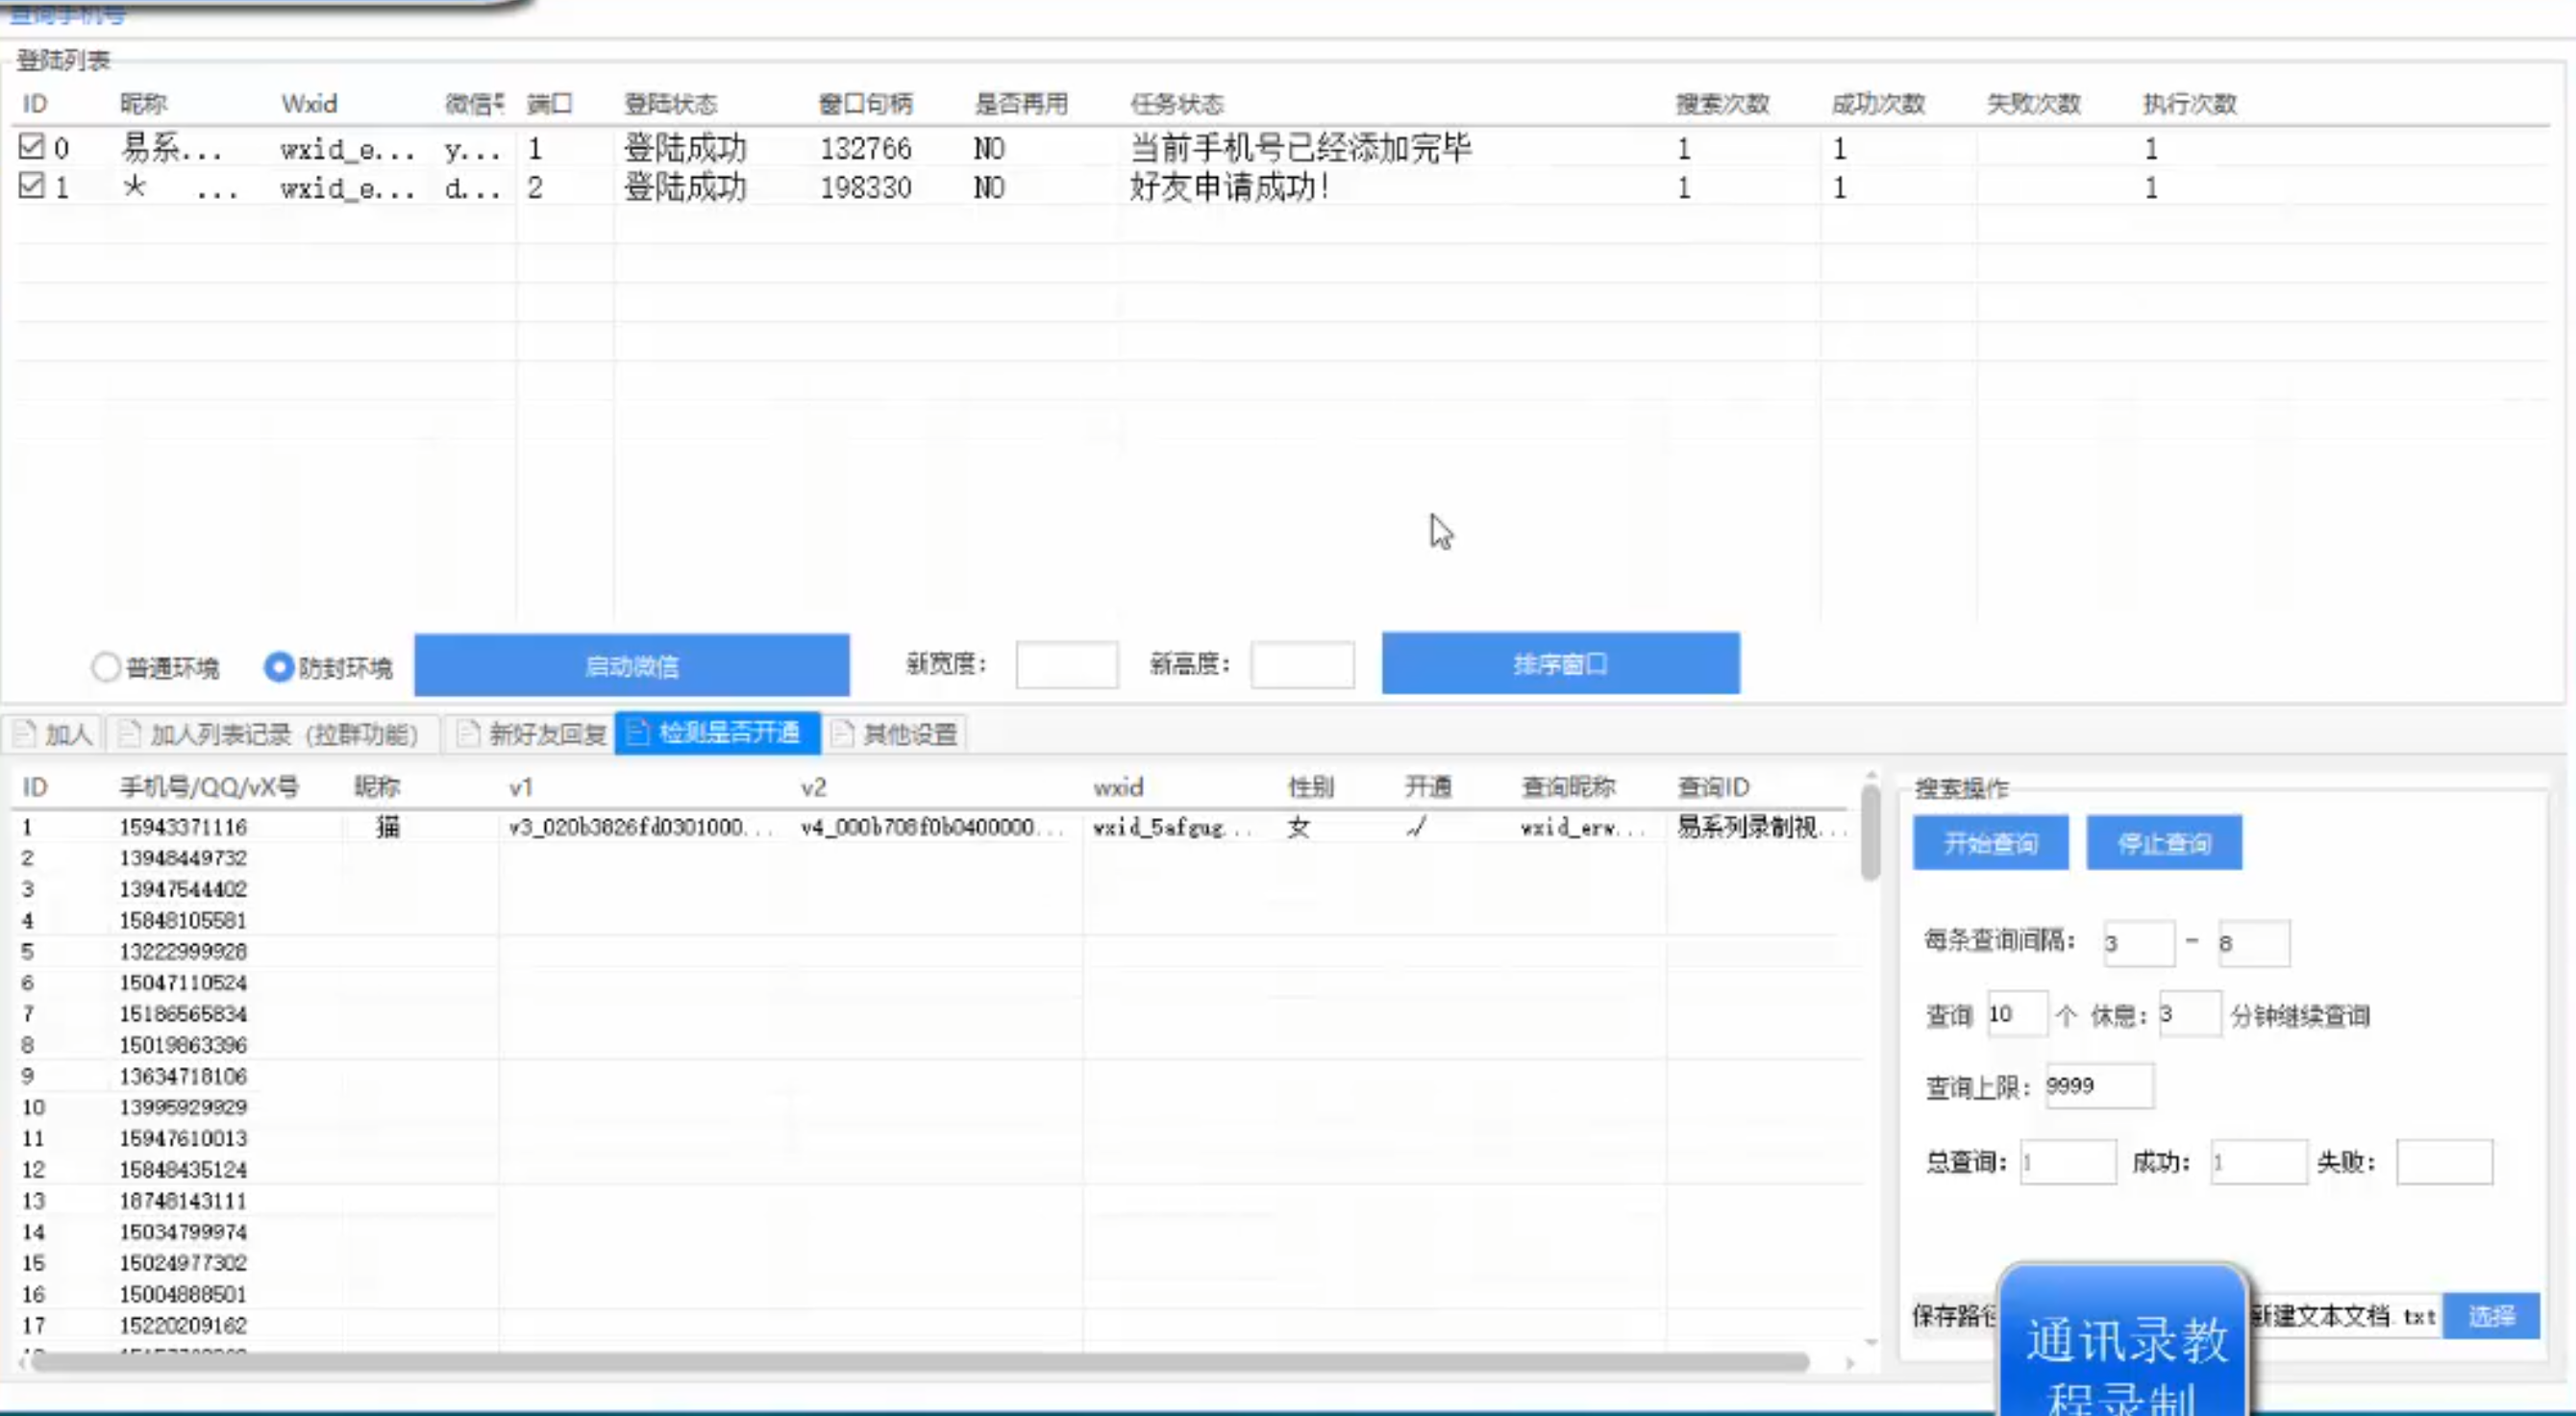Toggle the checkbox for account row 1
2576x1416 pixels.
click(31, 186)
